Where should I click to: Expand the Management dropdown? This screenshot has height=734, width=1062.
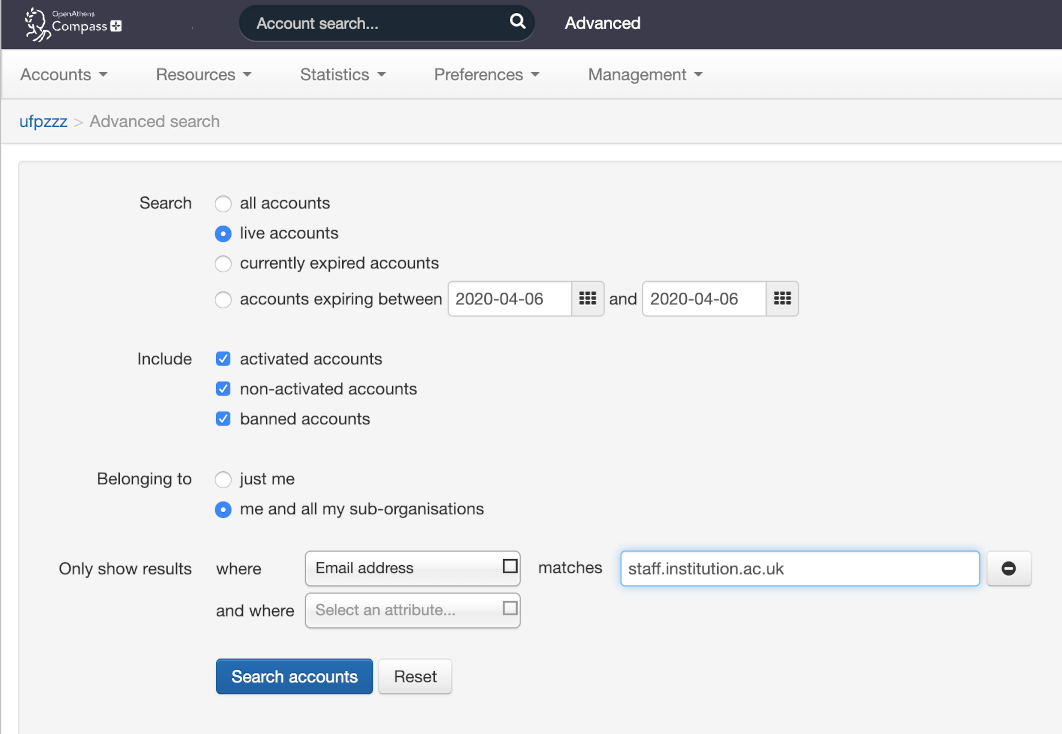645,74
